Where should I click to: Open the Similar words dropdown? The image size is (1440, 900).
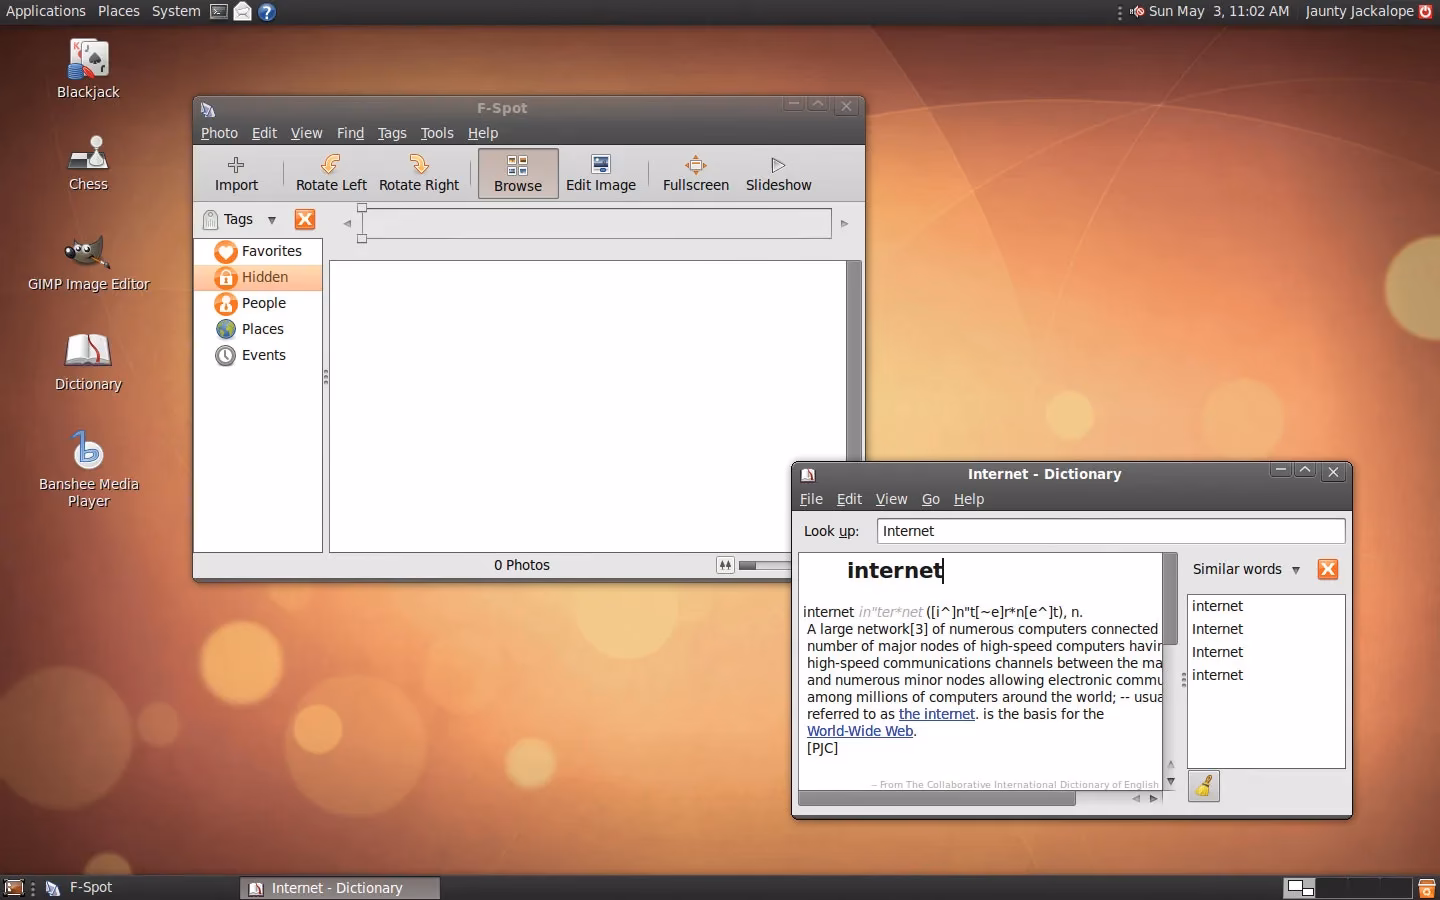click(1296, 569)
